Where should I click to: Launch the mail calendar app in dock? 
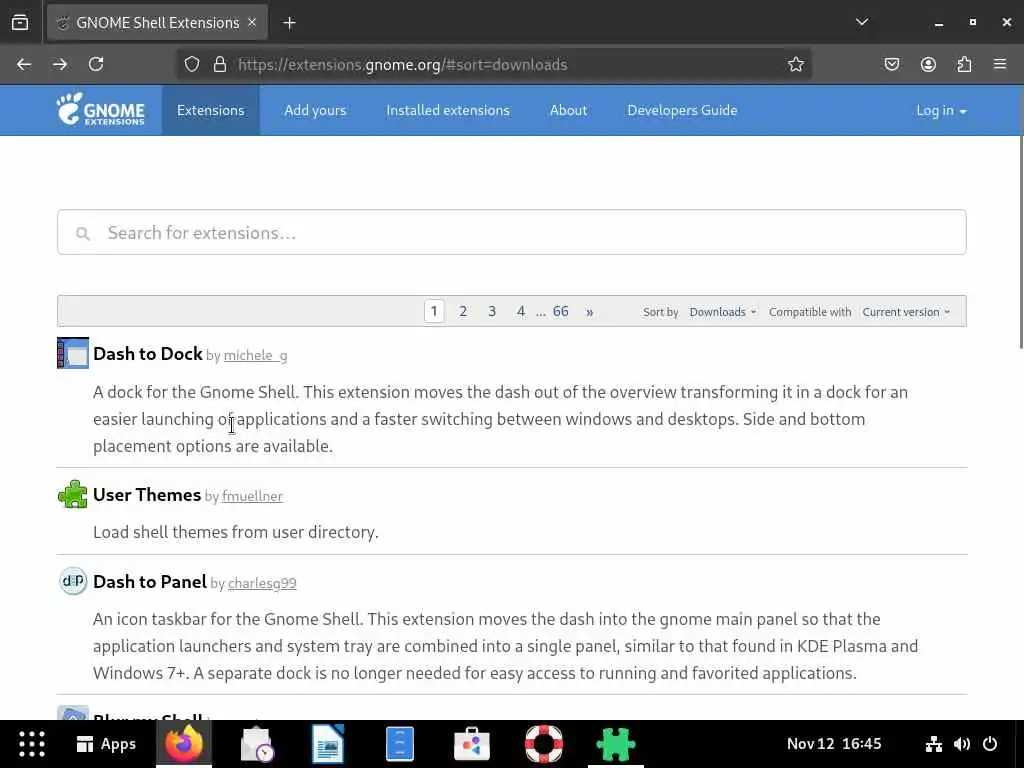pyautogui.click(x=256, y=744)
